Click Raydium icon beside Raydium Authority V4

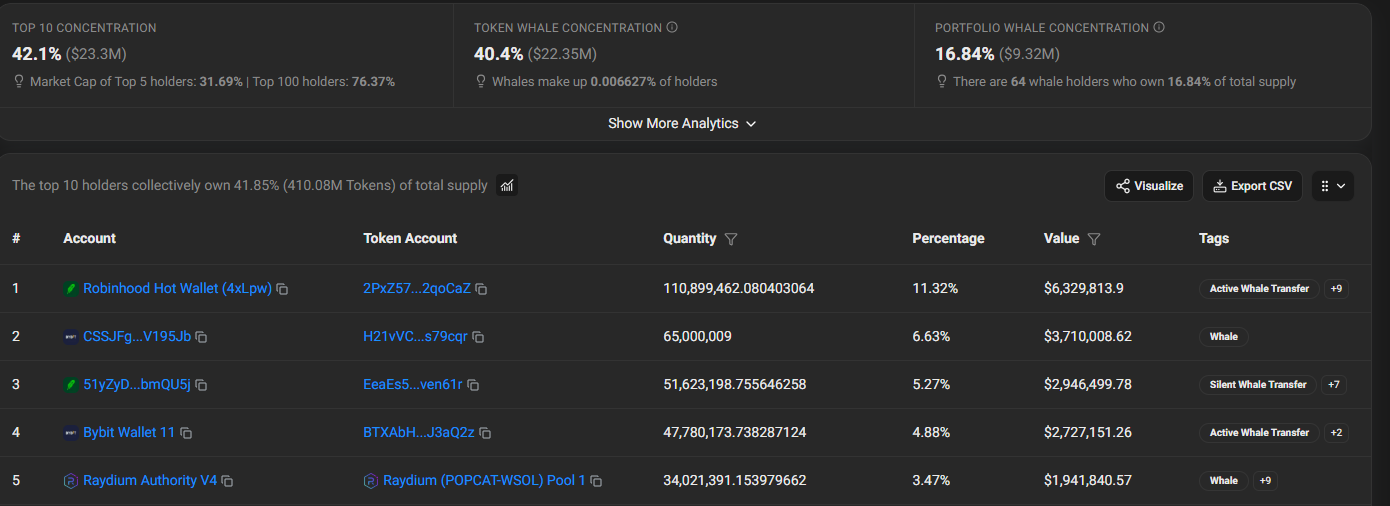pos(71,481)
